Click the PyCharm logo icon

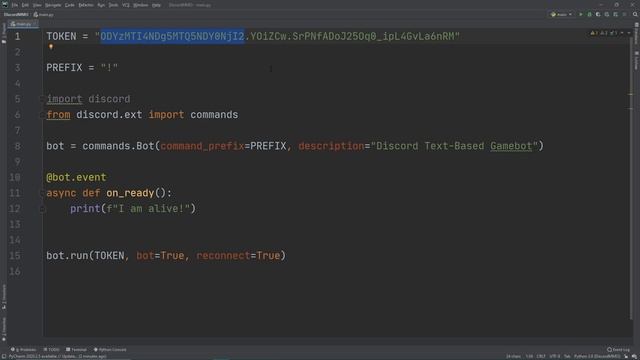(x=5, y=4)
